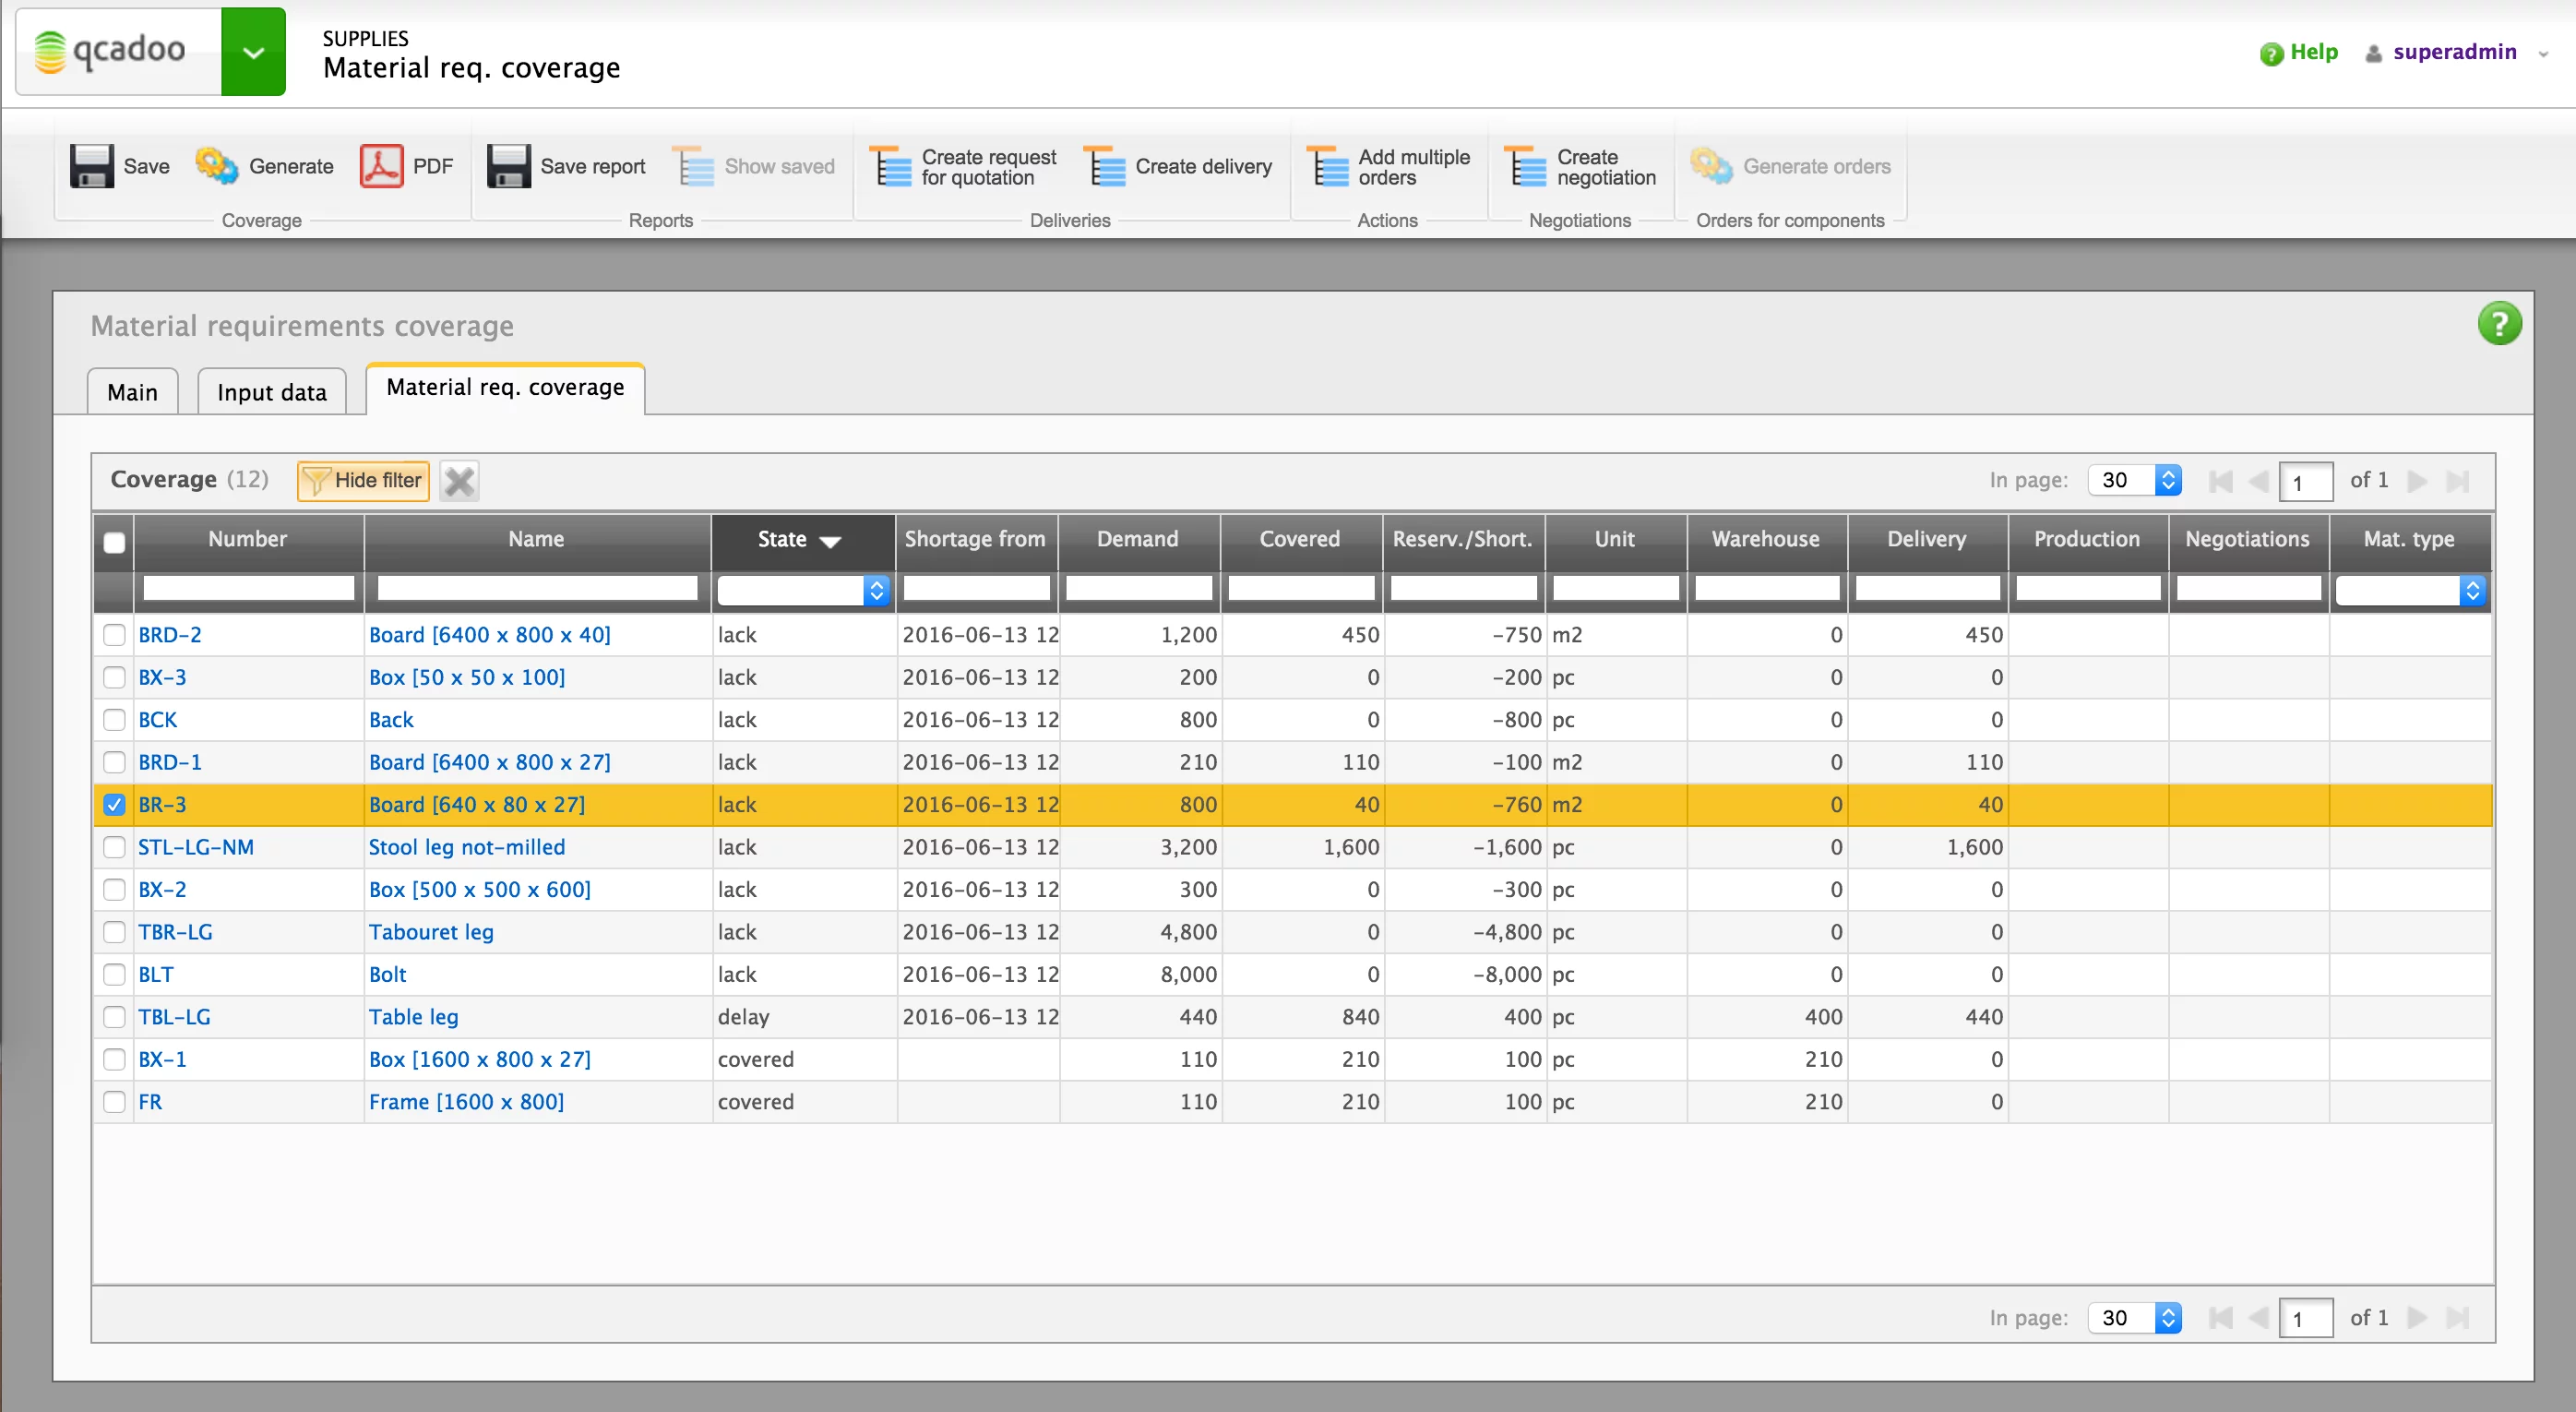Check the BRD-2 row checkbox
This screenshot has height=1412, width=2576.
pos(114,635)
